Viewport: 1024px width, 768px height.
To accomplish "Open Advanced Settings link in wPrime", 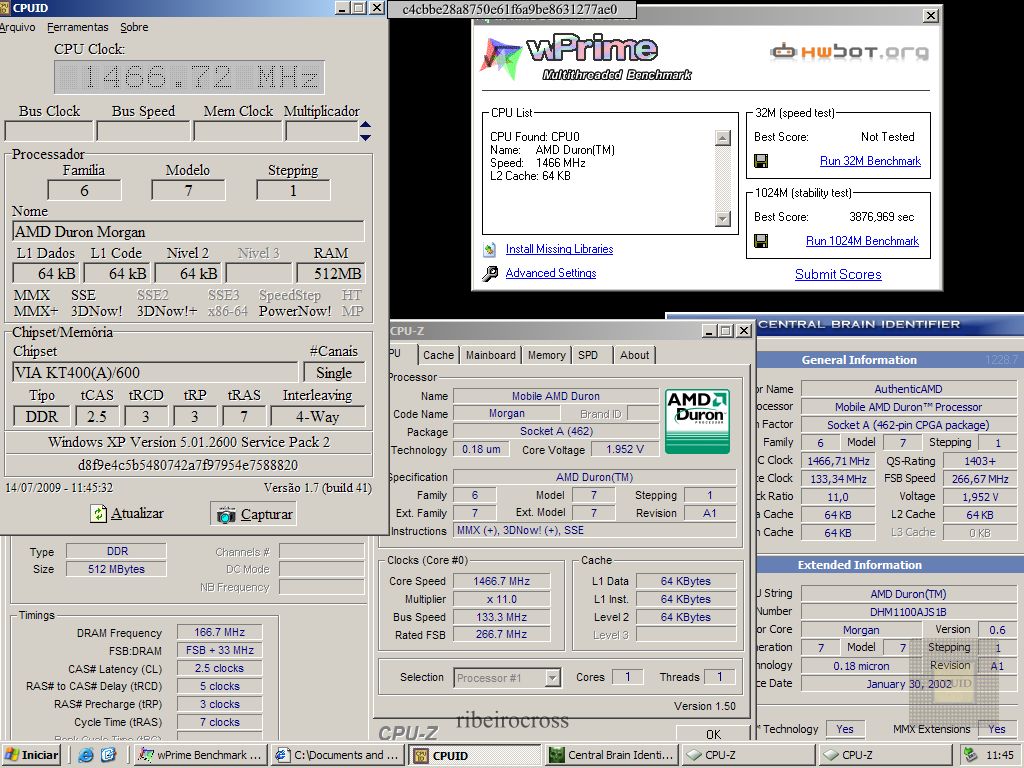I will tap(551, 273).
